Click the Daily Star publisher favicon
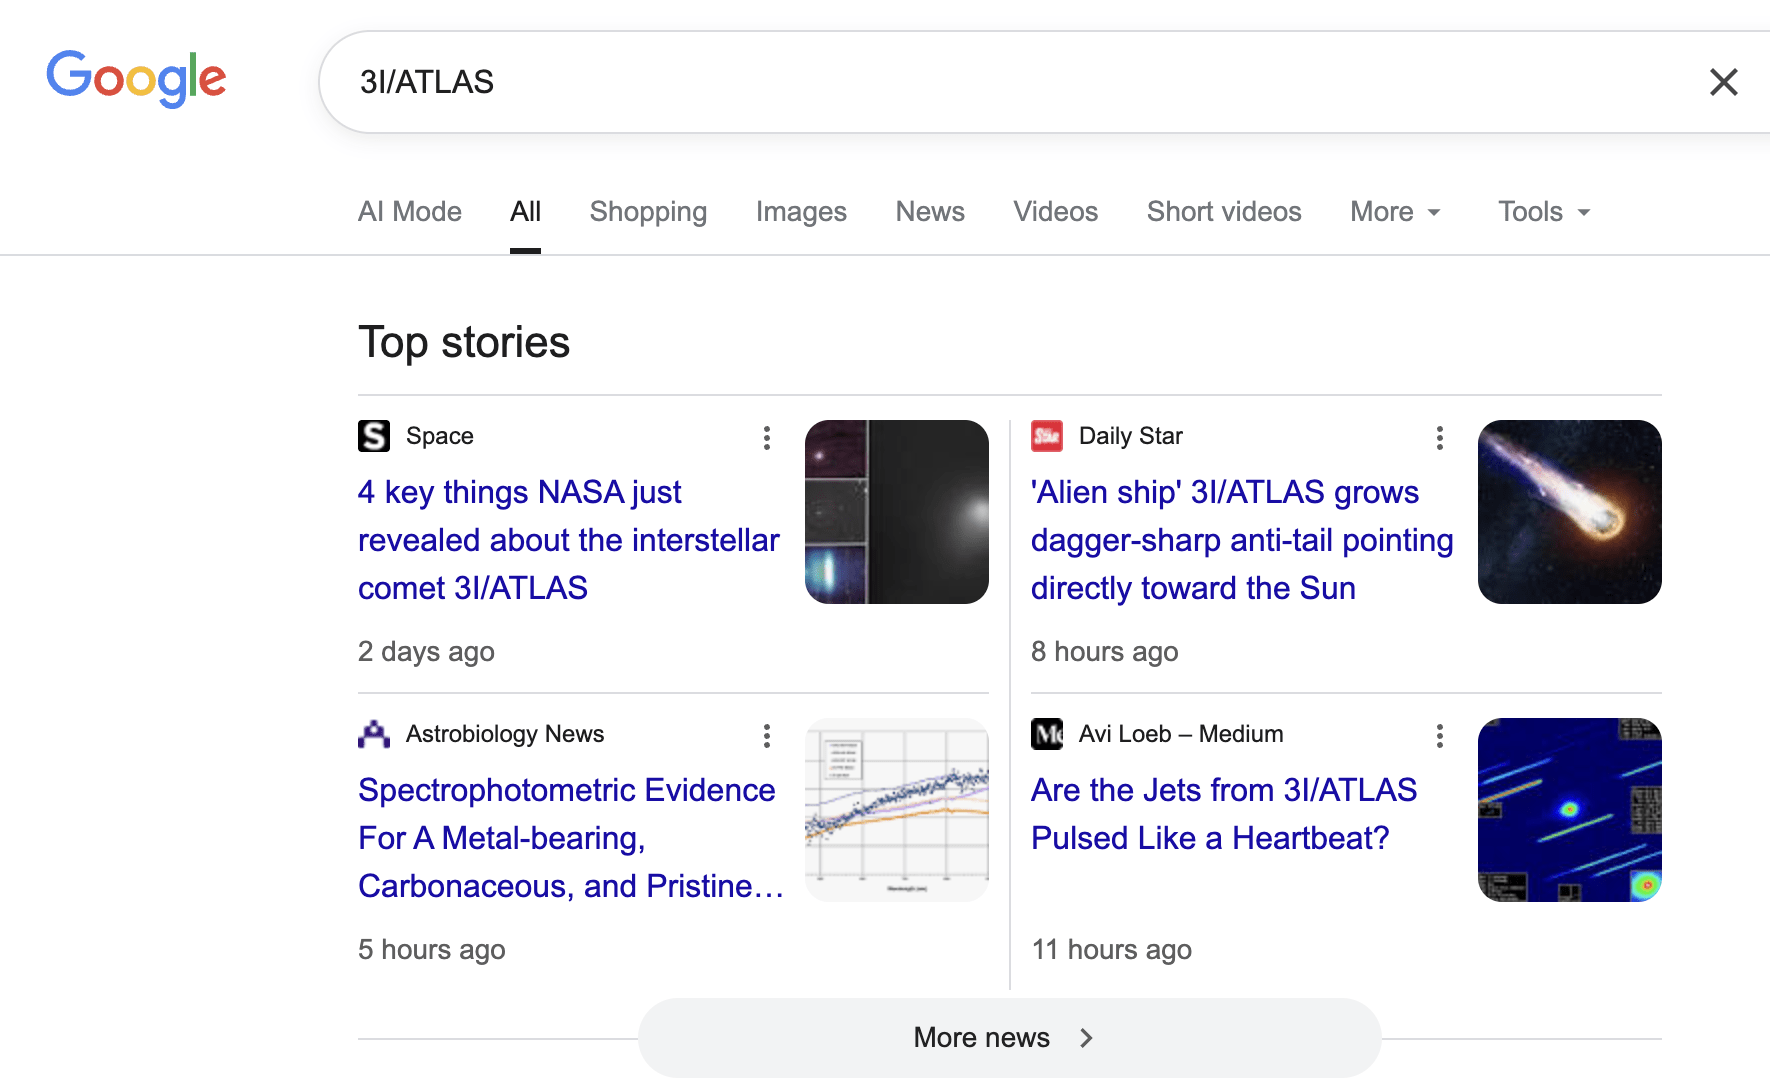Image resolution: width=1770 pixels, height=1088 pixels. 1047,436
